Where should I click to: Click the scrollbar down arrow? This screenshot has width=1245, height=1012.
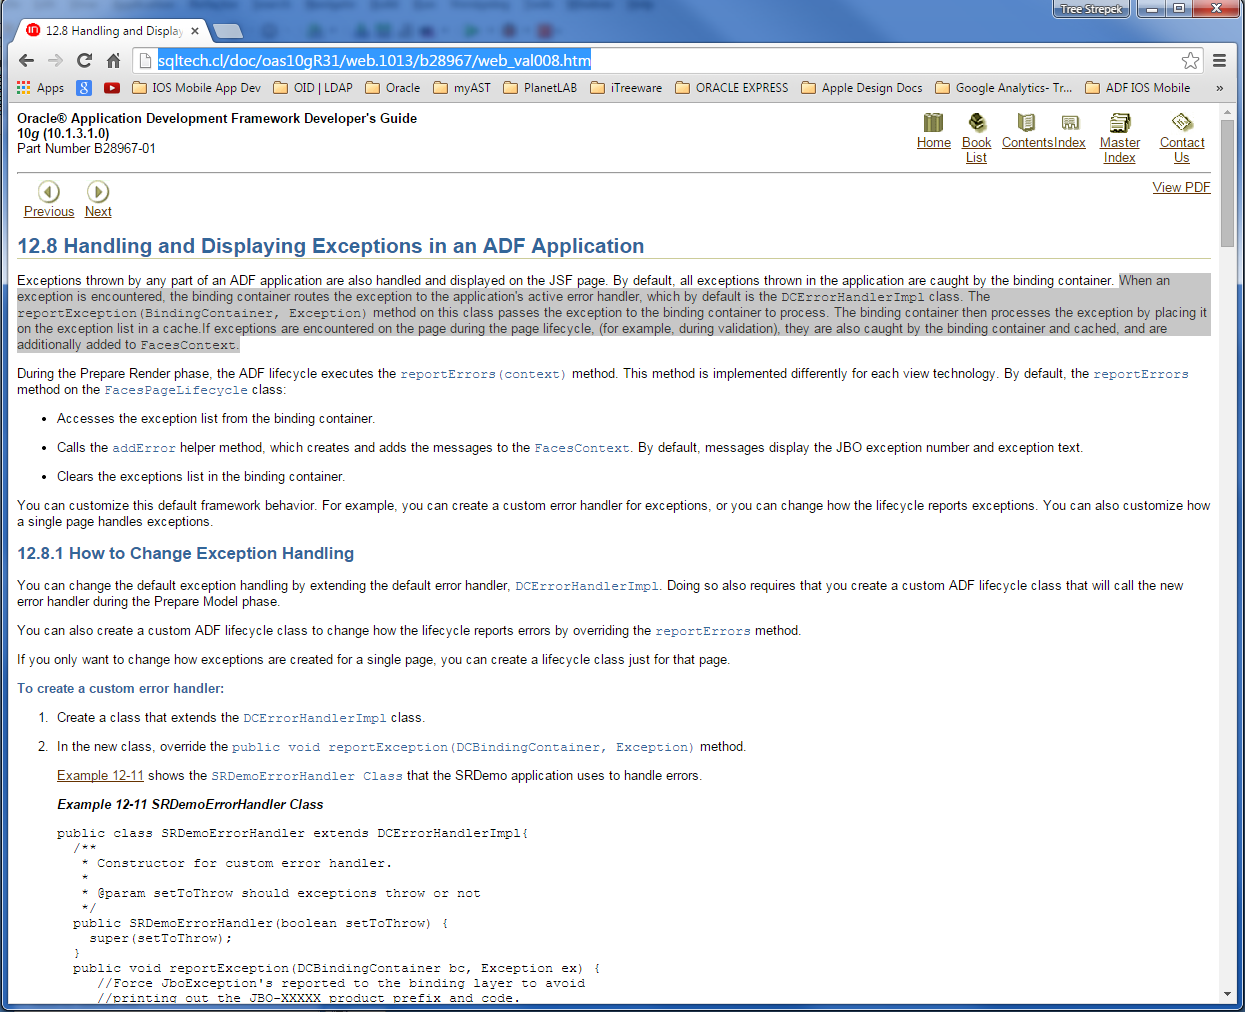[1227, 994]
